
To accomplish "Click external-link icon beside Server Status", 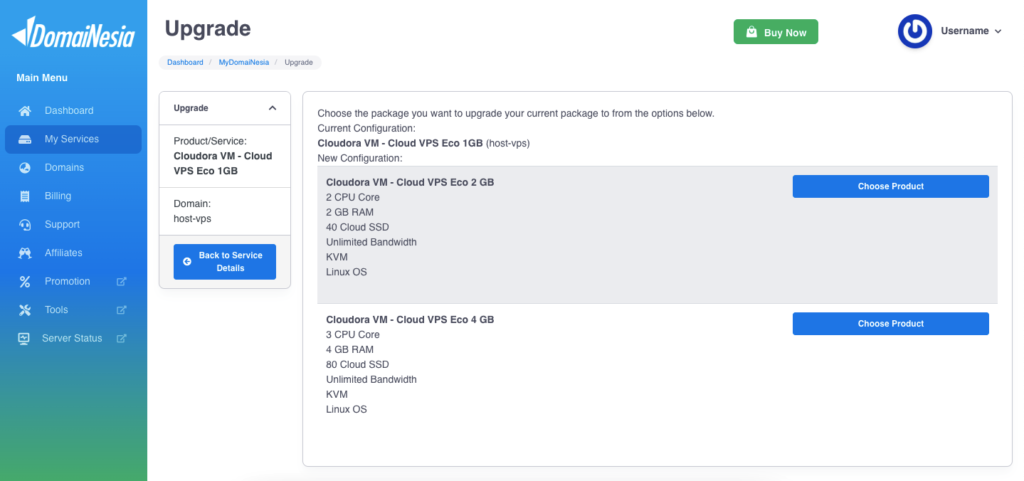I will point(121,339).
